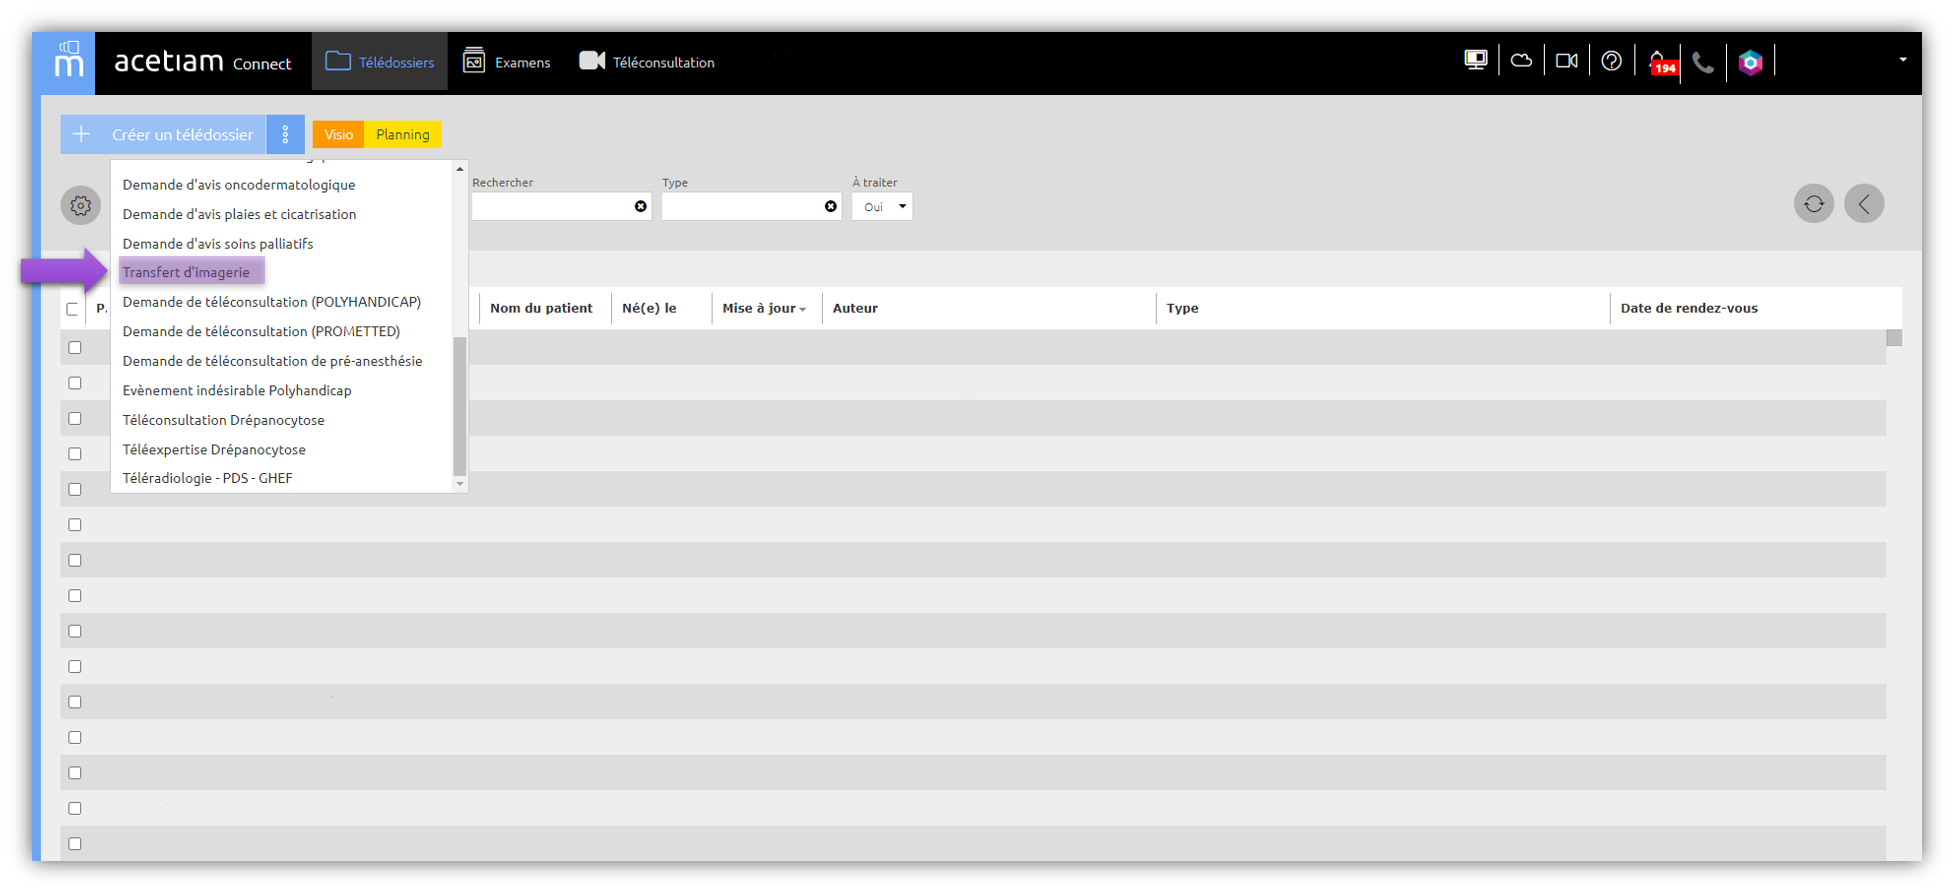Click the back arrow circle button

pos(1864,204)
